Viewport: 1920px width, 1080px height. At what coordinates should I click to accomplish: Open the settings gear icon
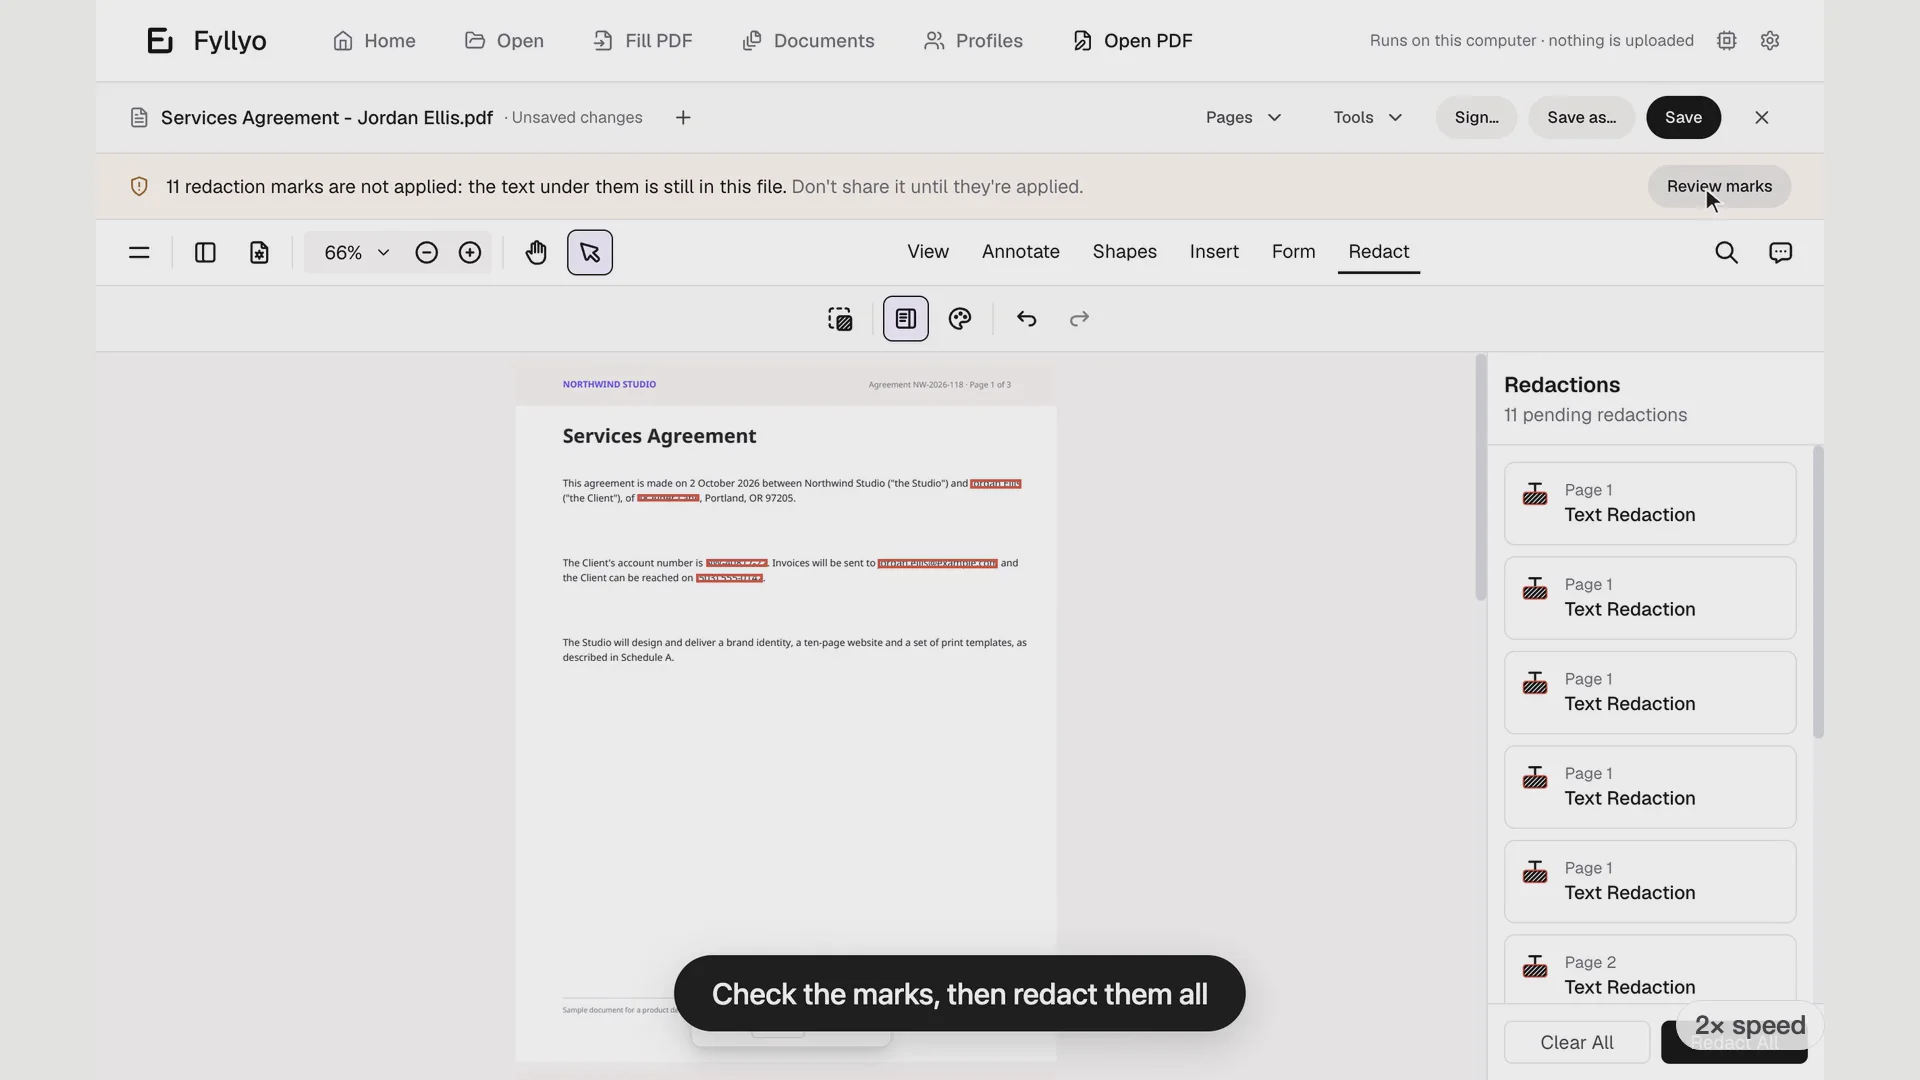(1770, 41)
